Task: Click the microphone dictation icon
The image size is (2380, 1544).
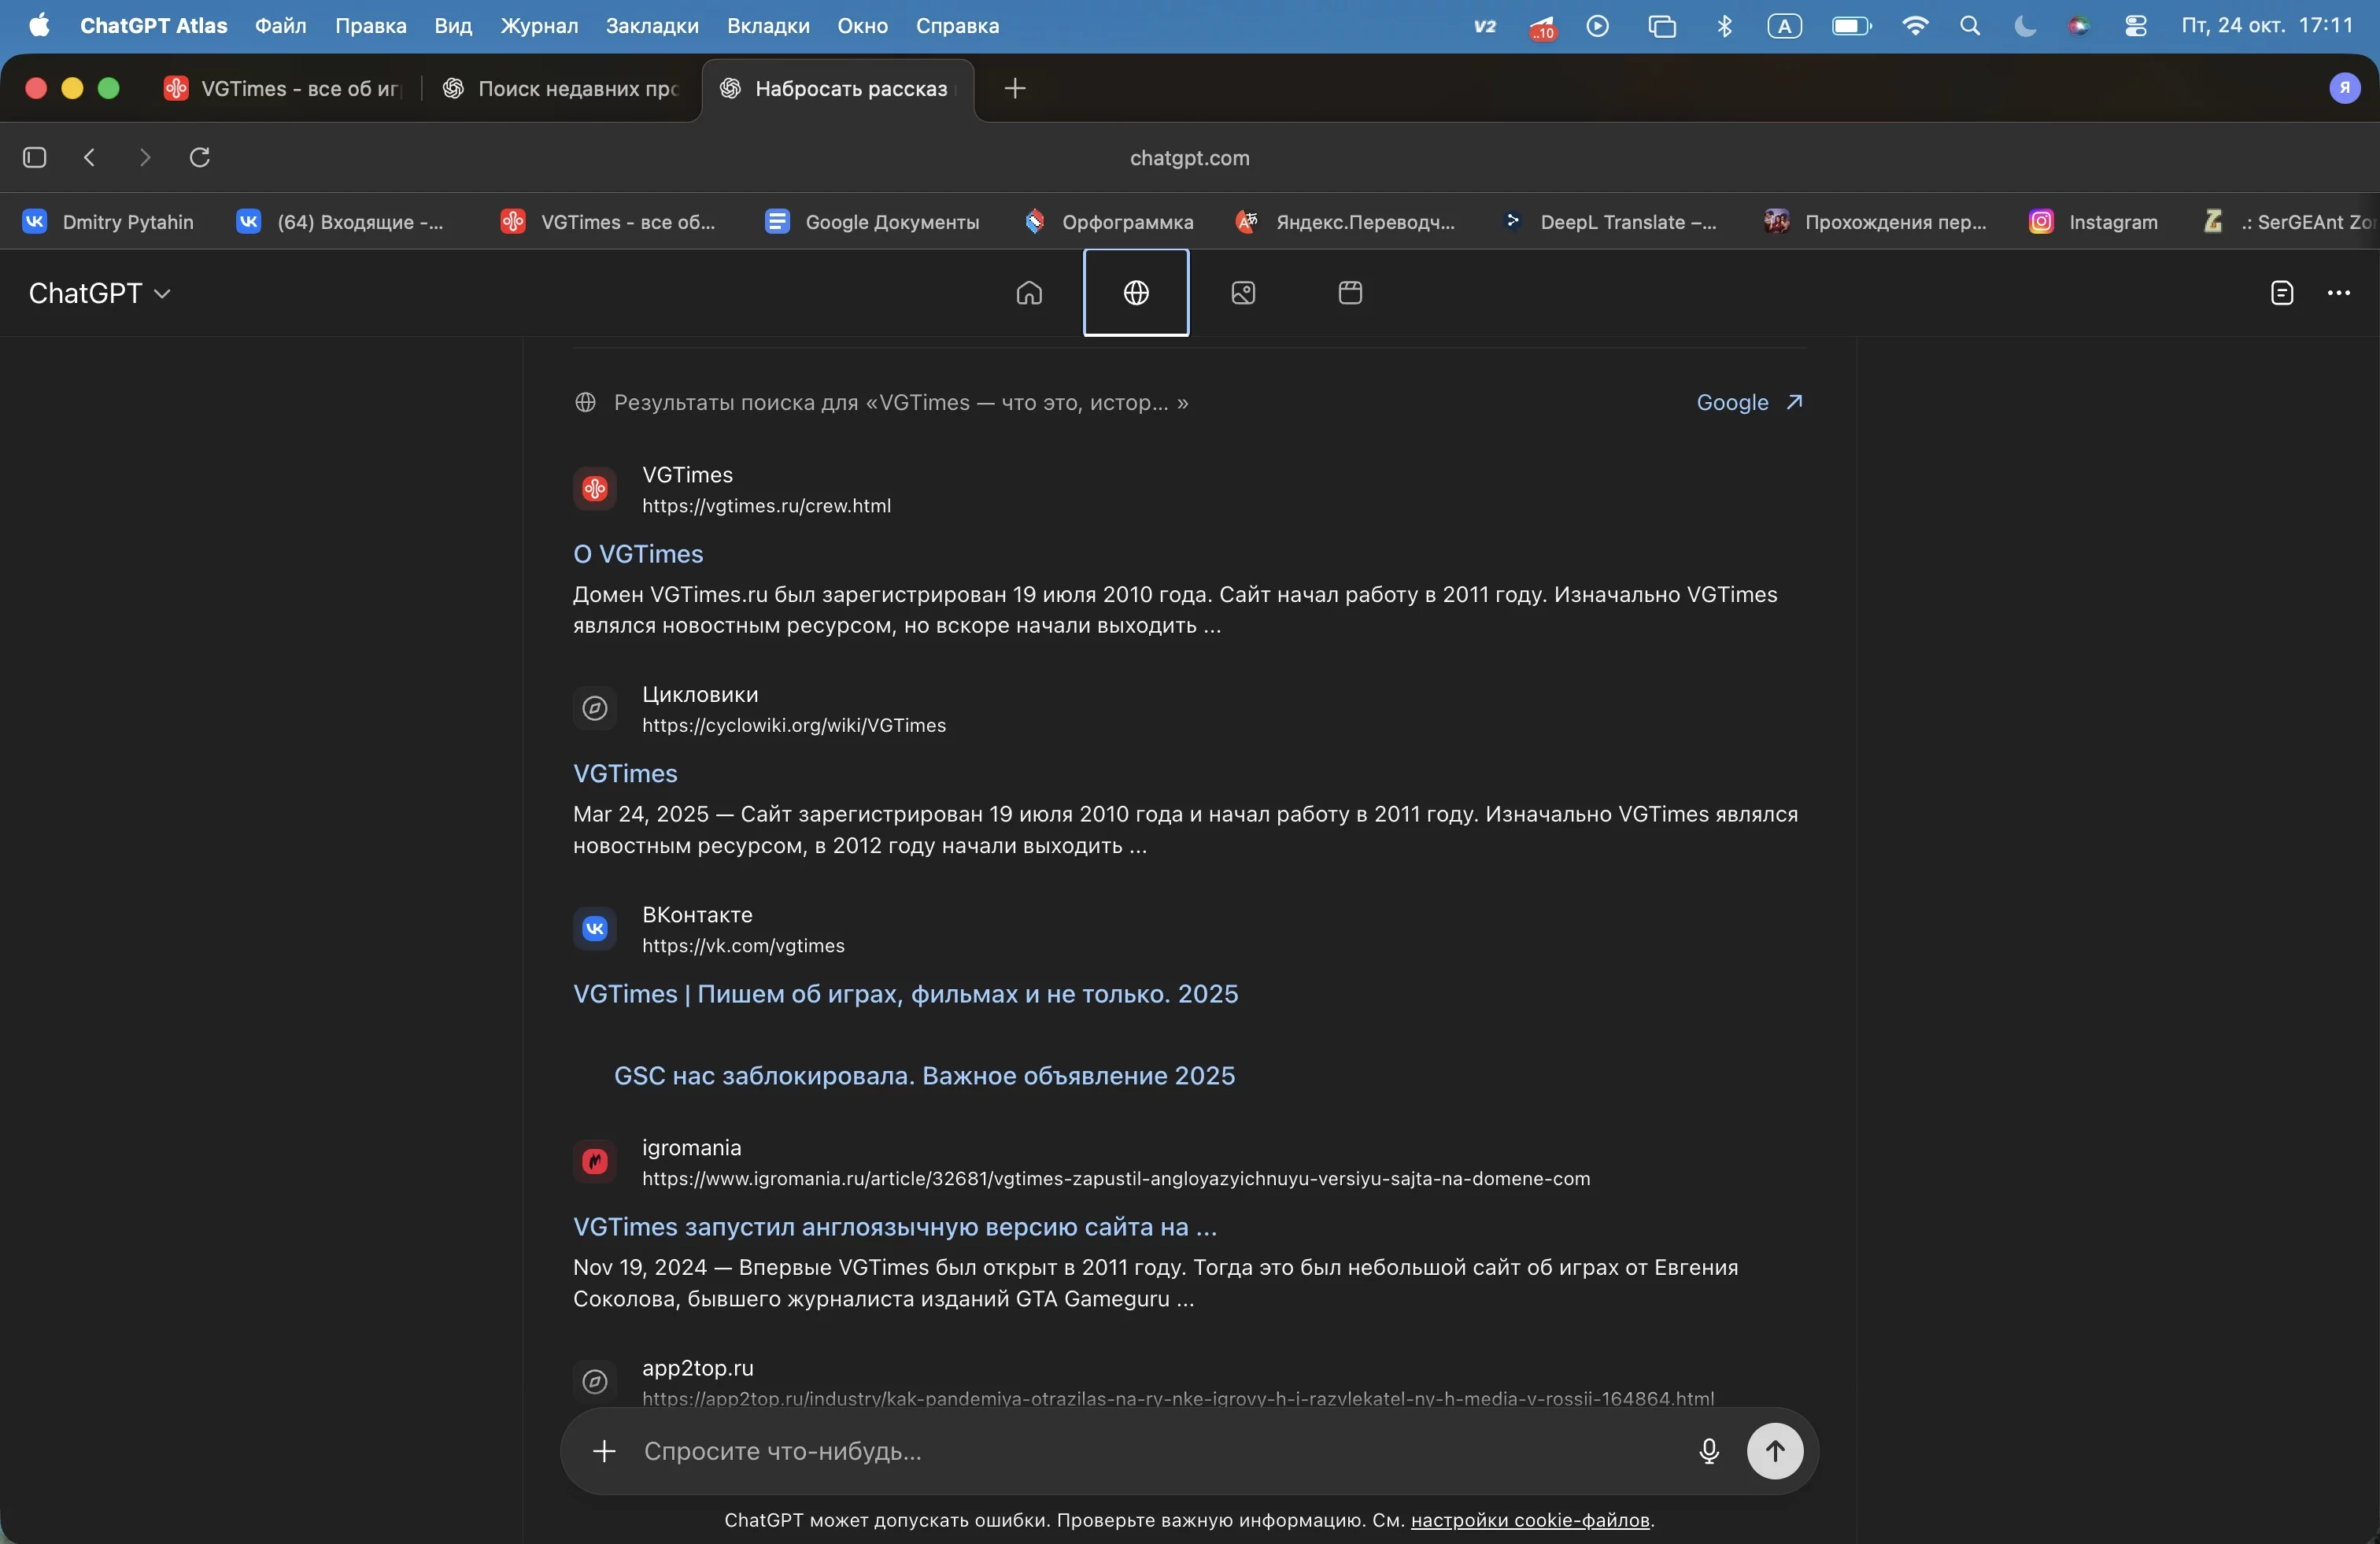Action: pyautogui.click(x=1709, y=1451)
